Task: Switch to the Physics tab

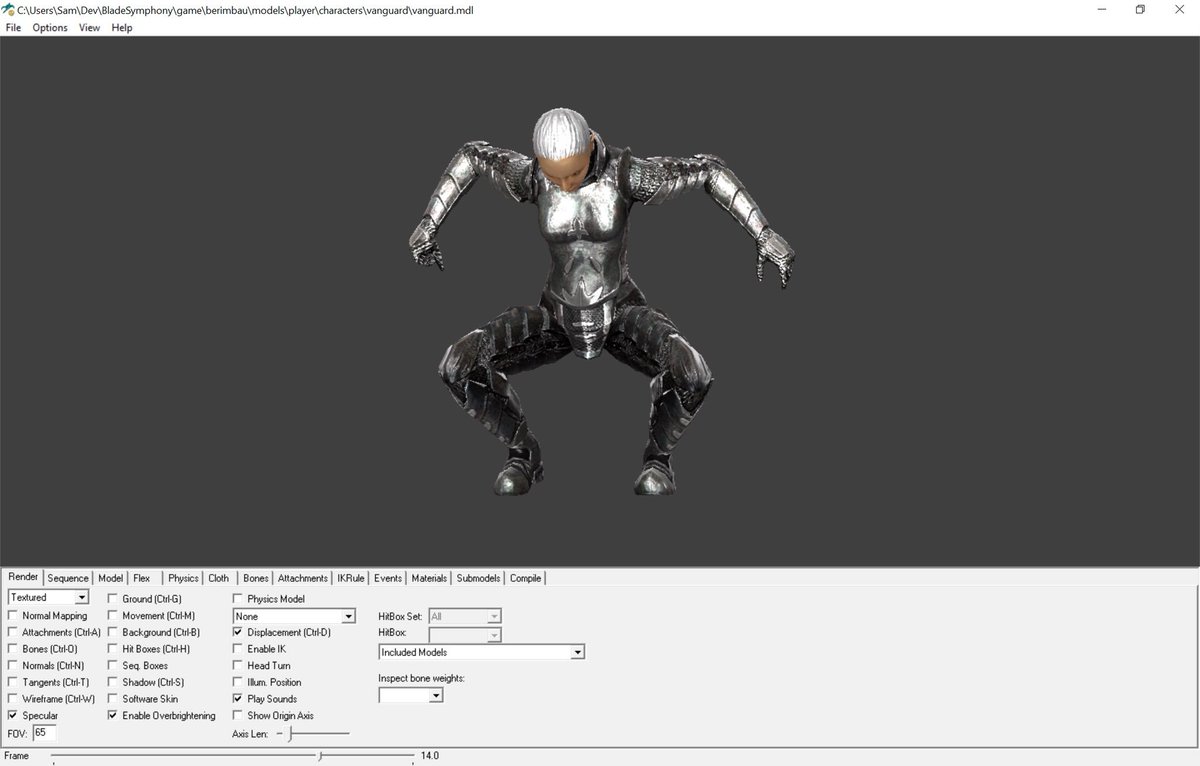Action: (183, 578)
